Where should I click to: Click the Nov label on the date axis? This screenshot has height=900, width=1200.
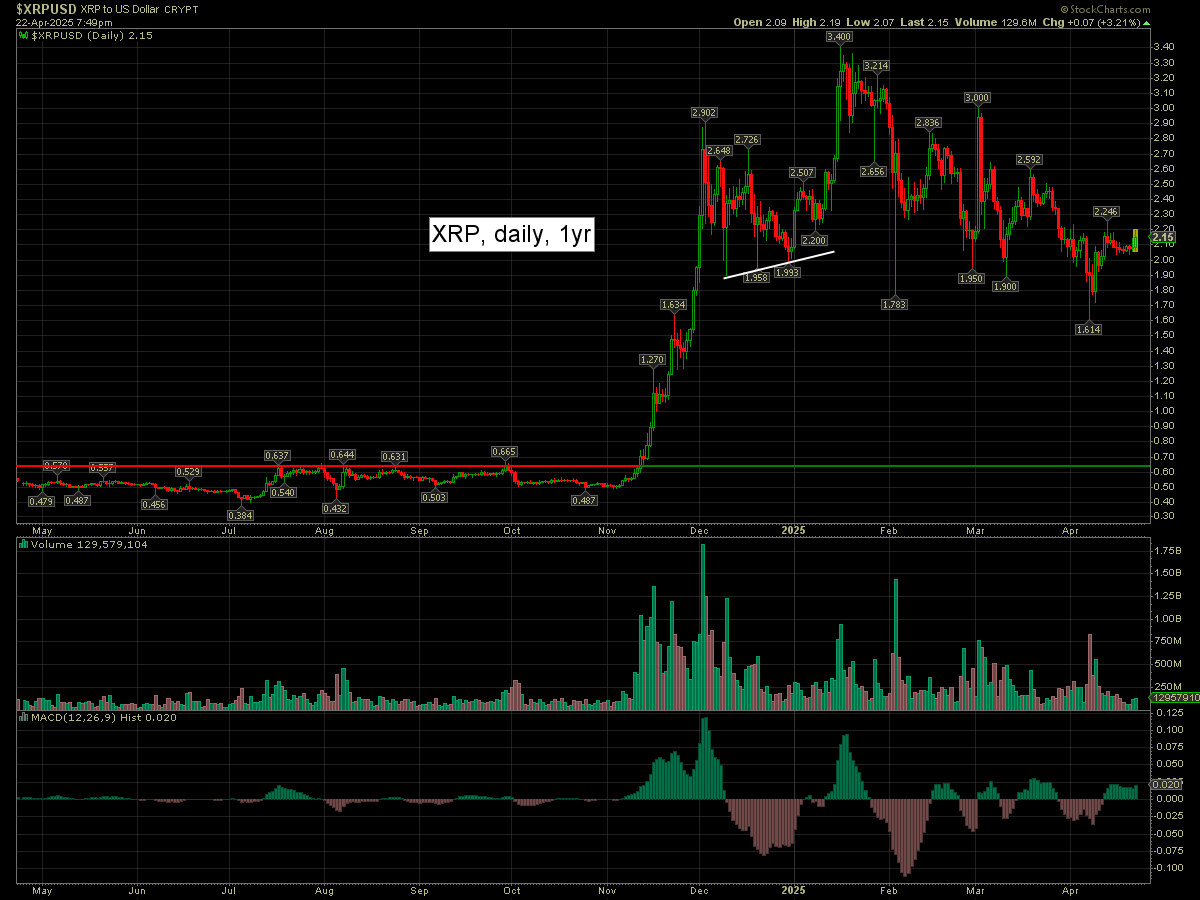[x=607, y=528]
